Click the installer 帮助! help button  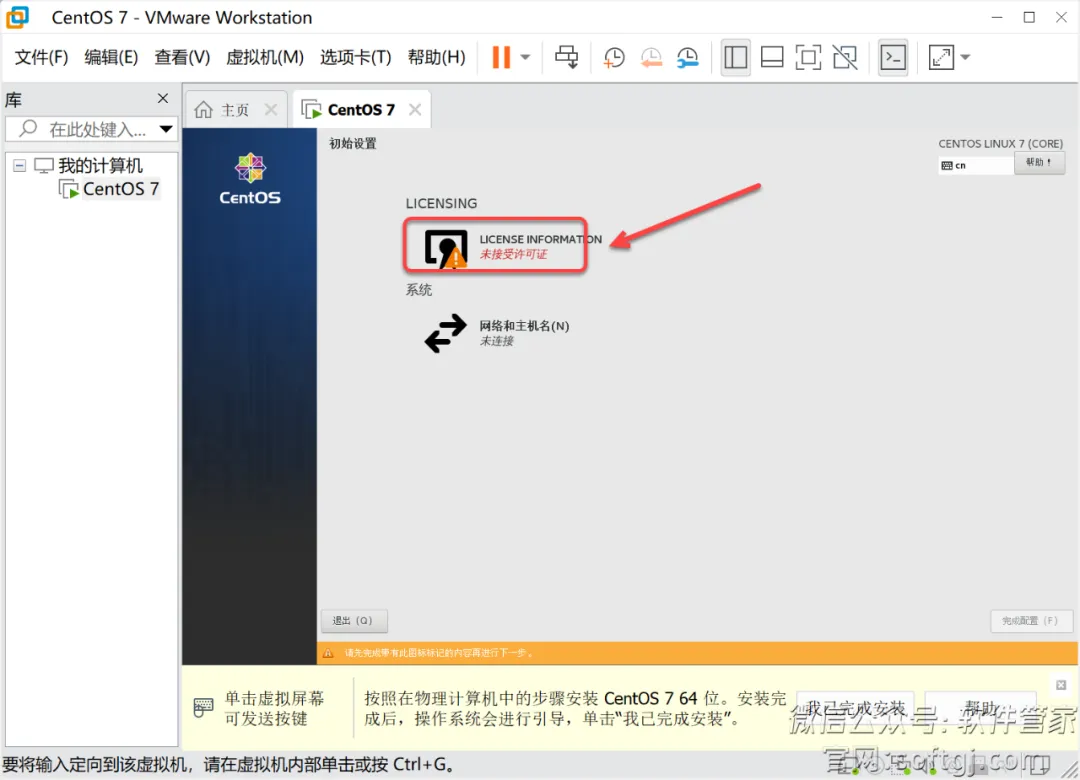point(1039,163)
